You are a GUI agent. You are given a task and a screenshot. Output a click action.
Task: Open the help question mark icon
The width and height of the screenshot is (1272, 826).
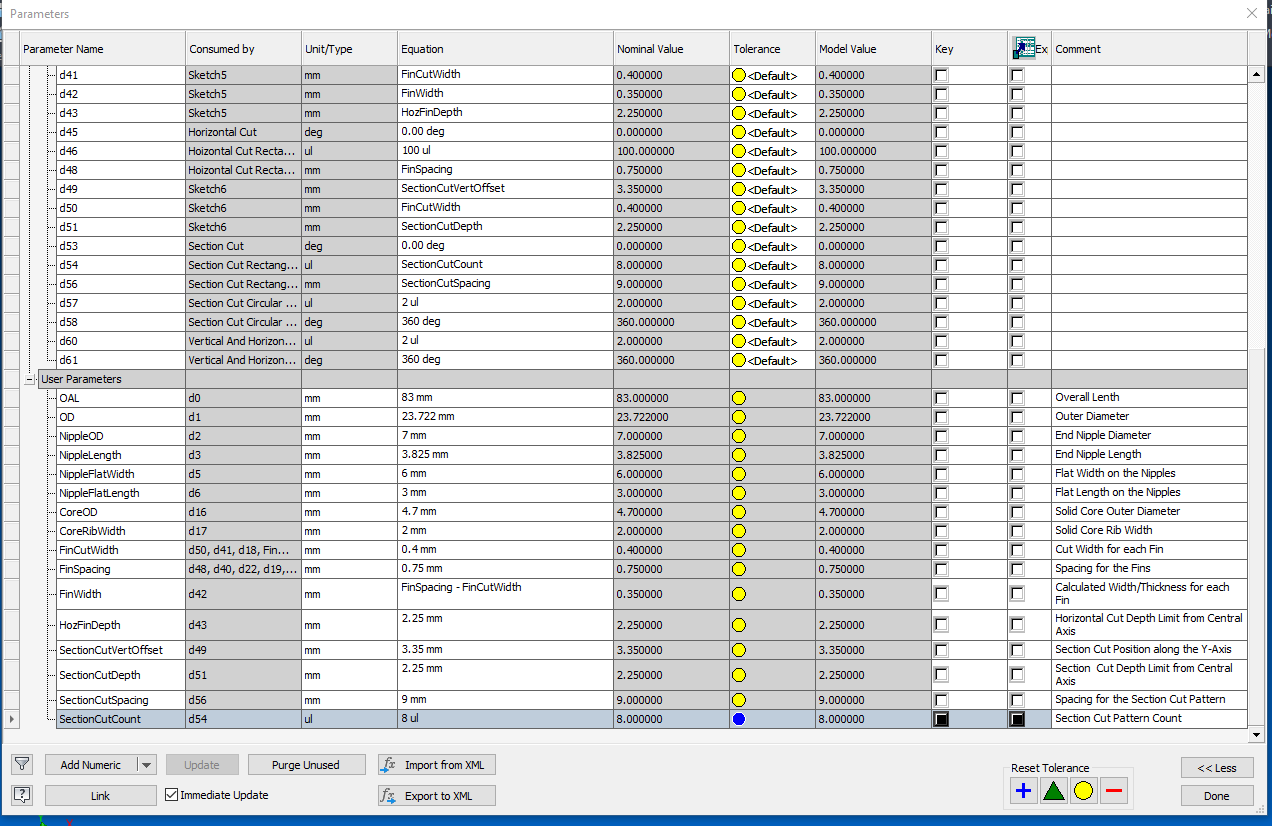click(x=22, y=795)
